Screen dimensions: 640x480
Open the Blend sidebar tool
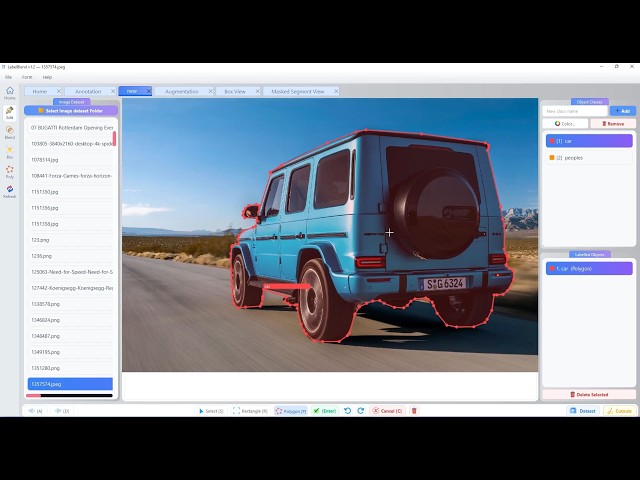click(x=9, y=133)
